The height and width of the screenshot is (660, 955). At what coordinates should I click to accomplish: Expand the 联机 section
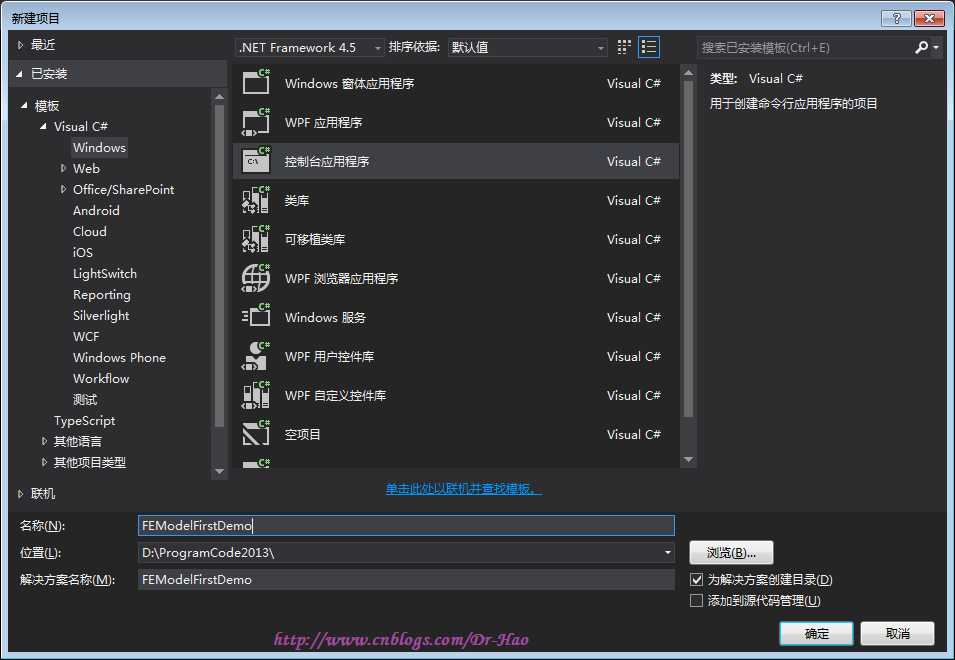(20, 494)
